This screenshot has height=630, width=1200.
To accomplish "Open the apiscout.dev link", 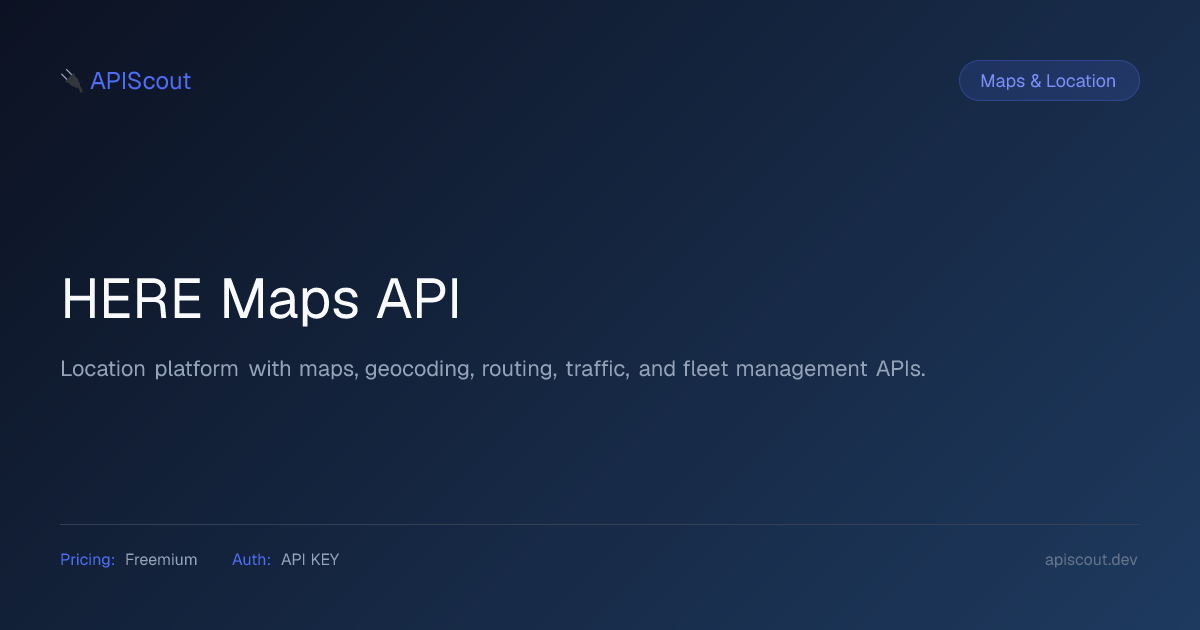I will pos(1091,560).
